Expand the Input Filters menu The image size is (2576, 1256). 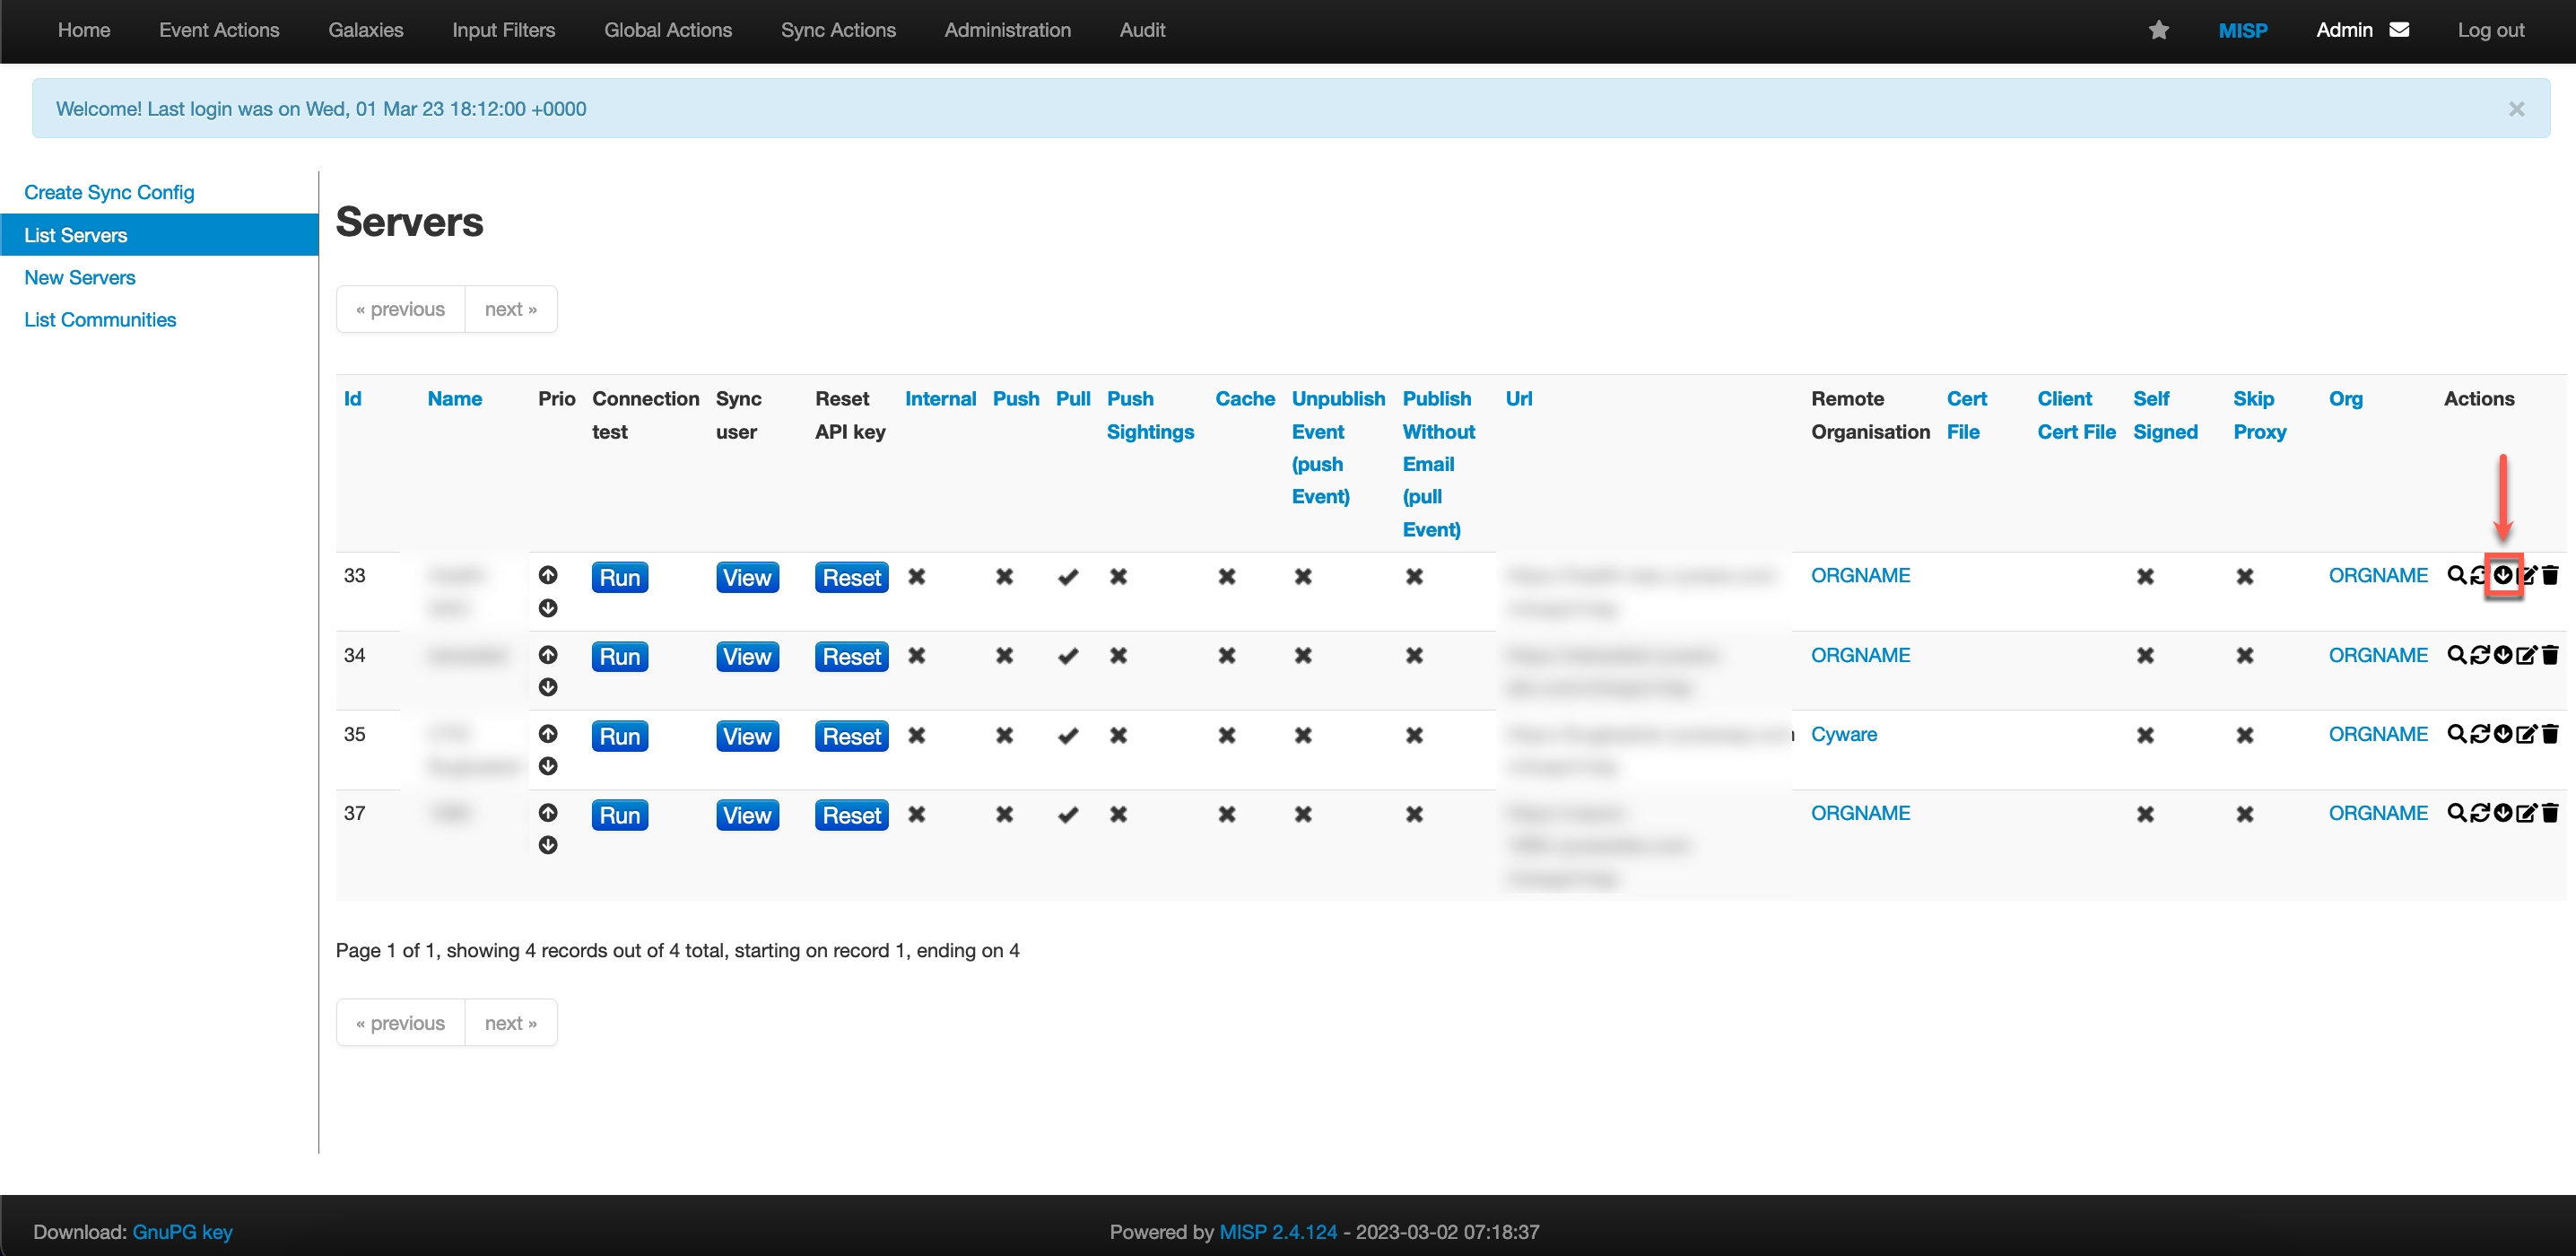(x=503, y=30)
